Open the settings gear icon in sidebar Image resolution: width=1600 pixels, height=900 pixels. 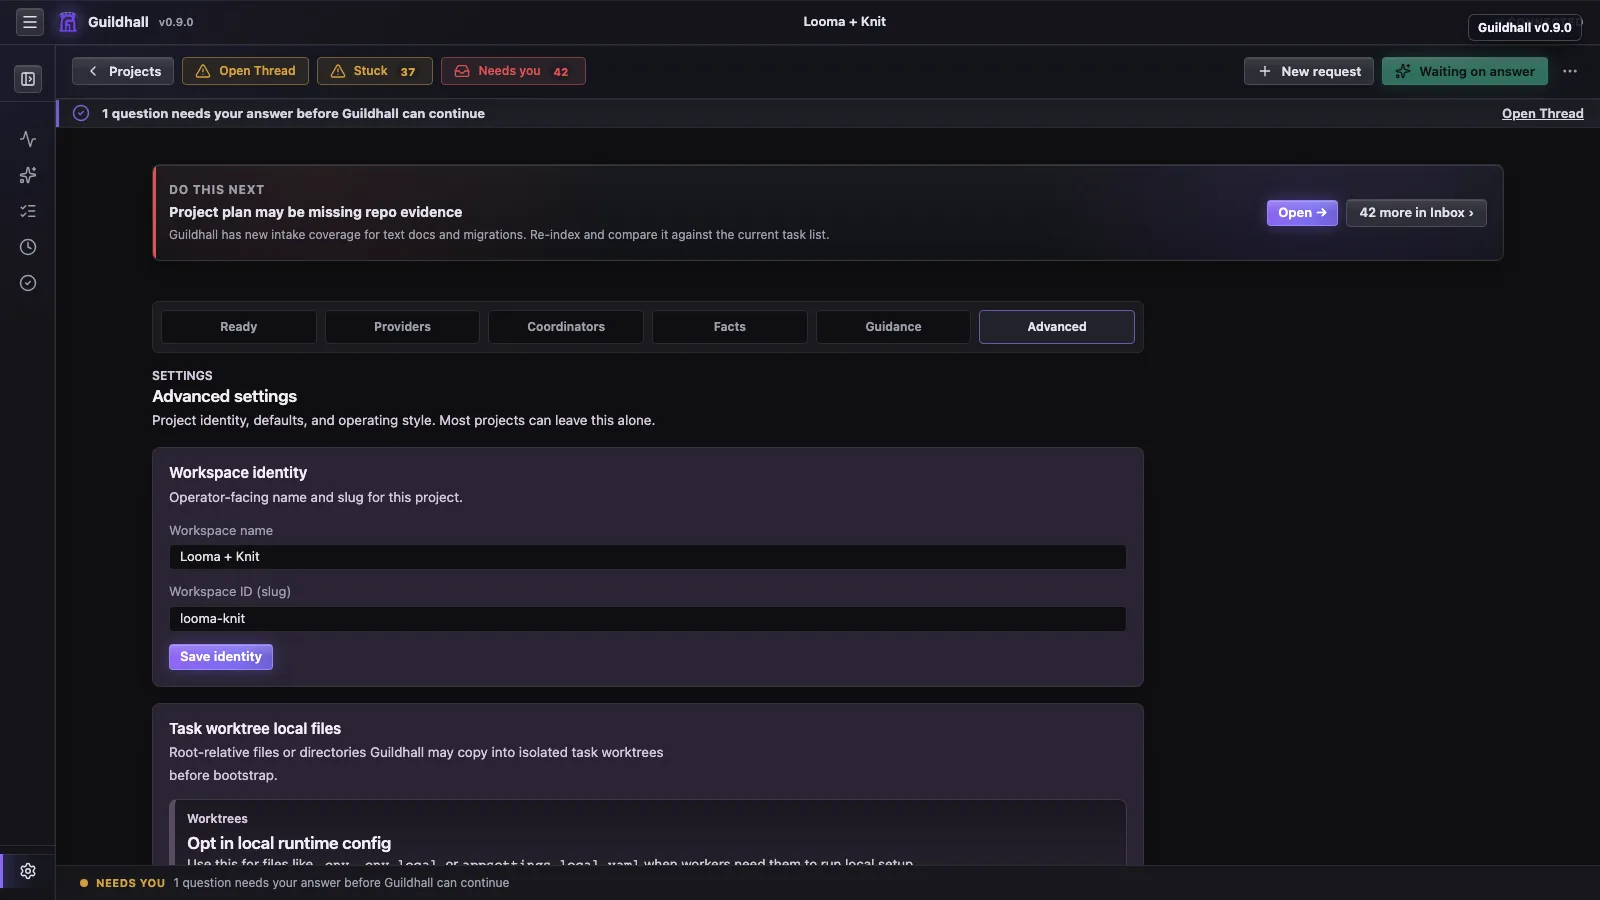[28, 871]
